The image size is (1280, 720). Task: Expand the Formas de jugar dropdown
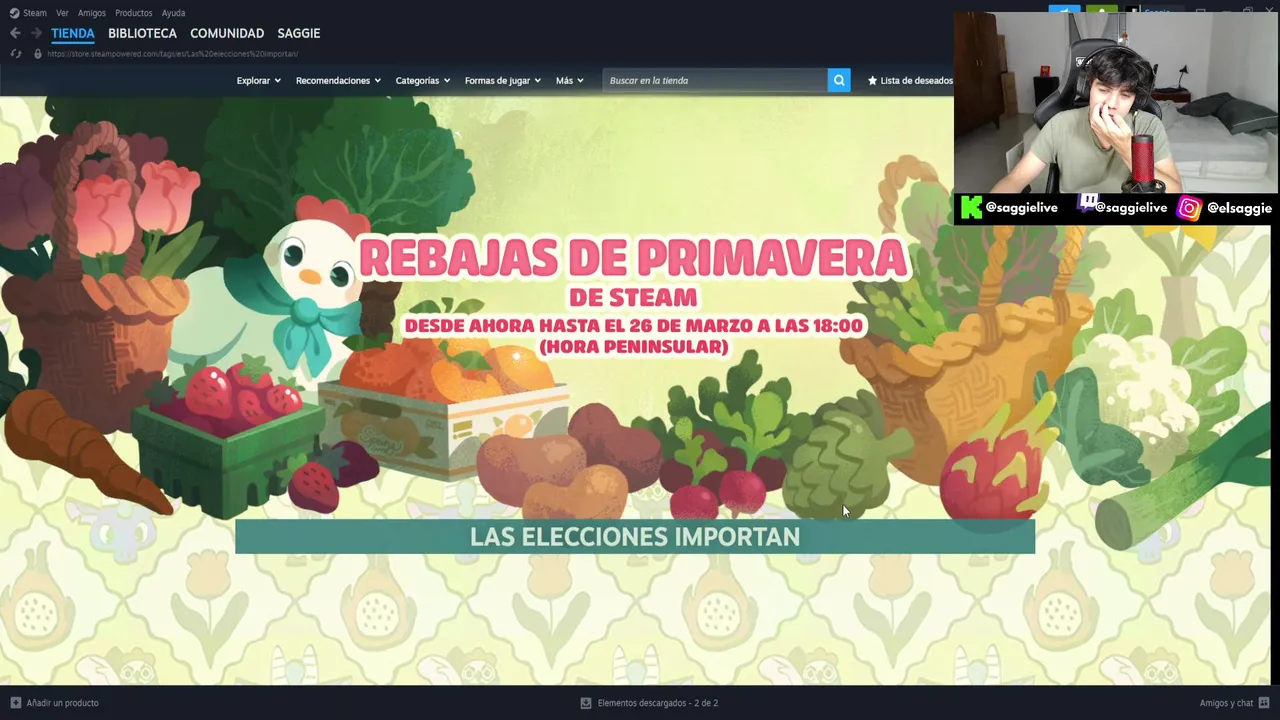[x=503, y=80]
